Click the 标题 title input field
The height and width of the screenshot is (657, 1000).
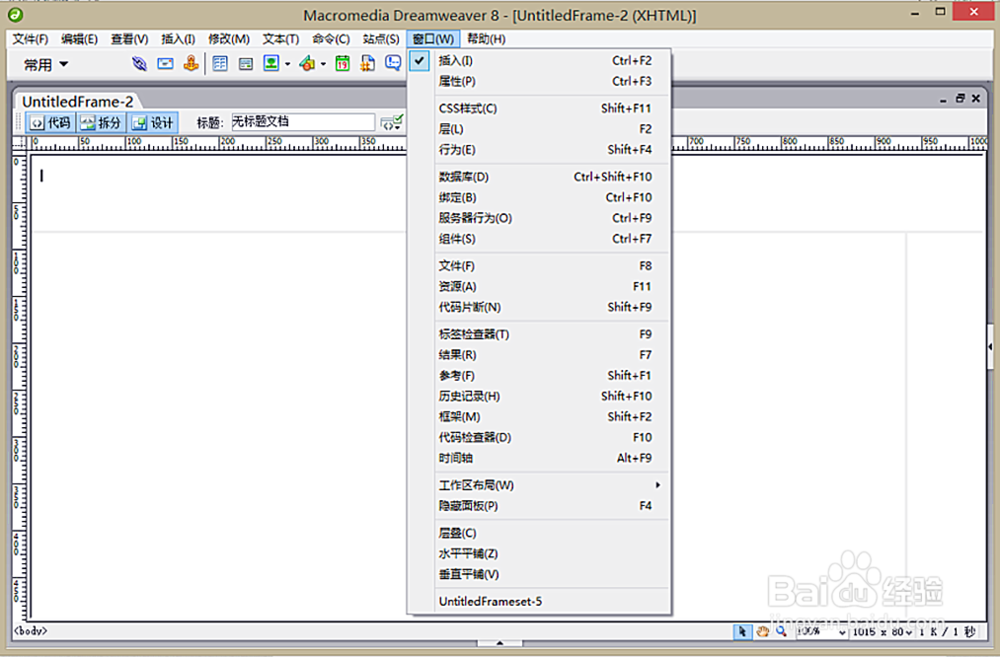[302, 122]
